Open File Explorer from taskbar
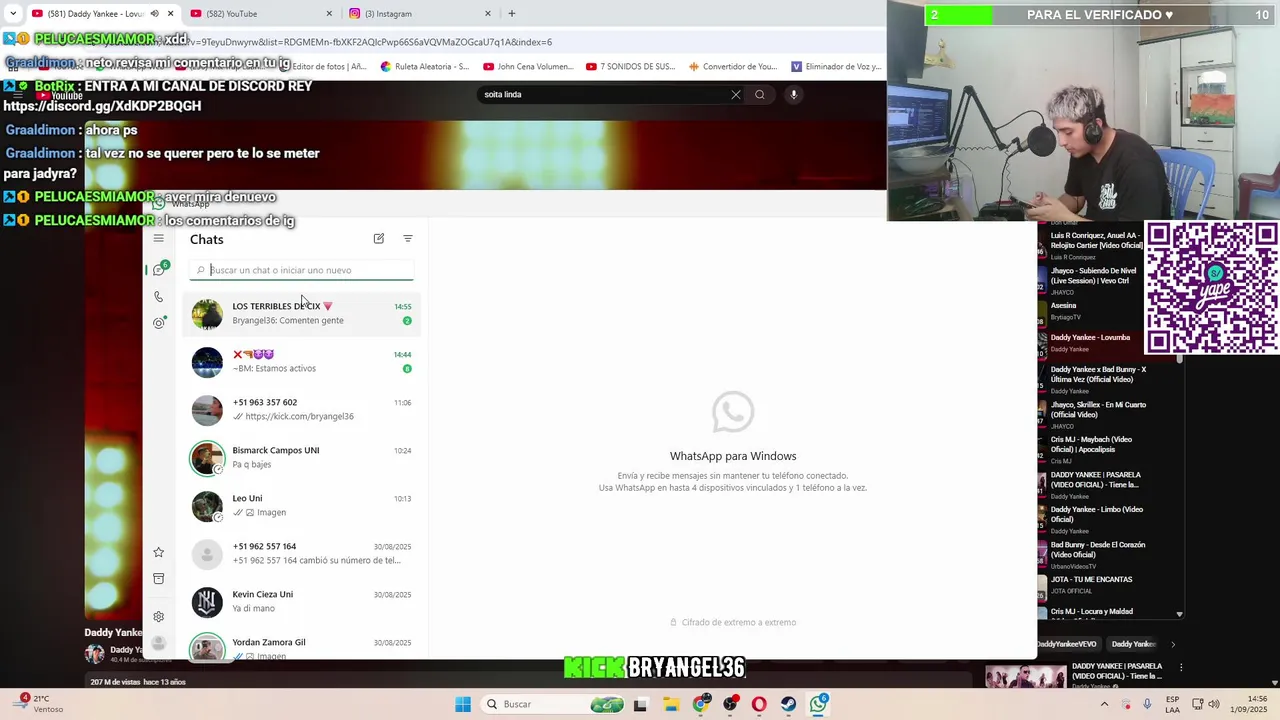The width and height of the screenshot is (1280, 720). click(x=670, y=704)
